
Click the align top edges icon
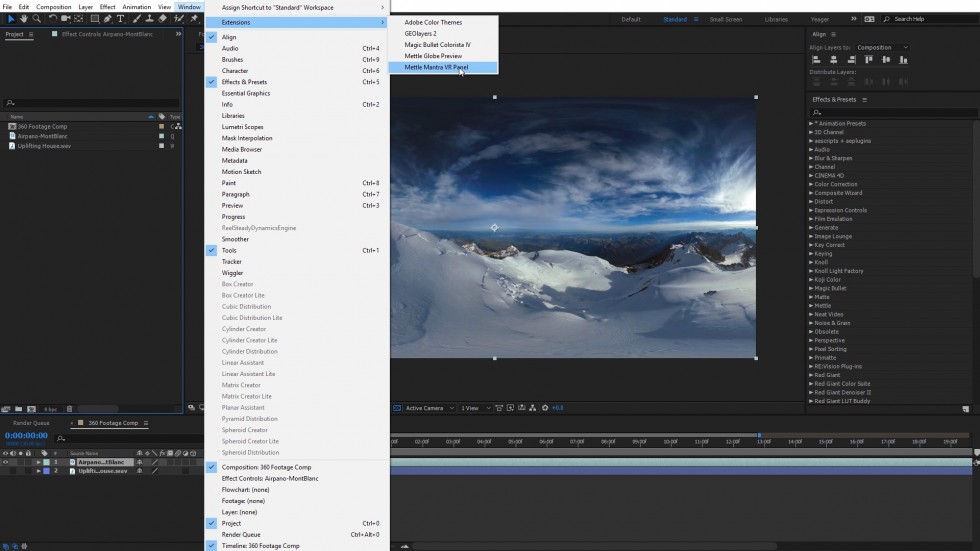pos(869,60)
